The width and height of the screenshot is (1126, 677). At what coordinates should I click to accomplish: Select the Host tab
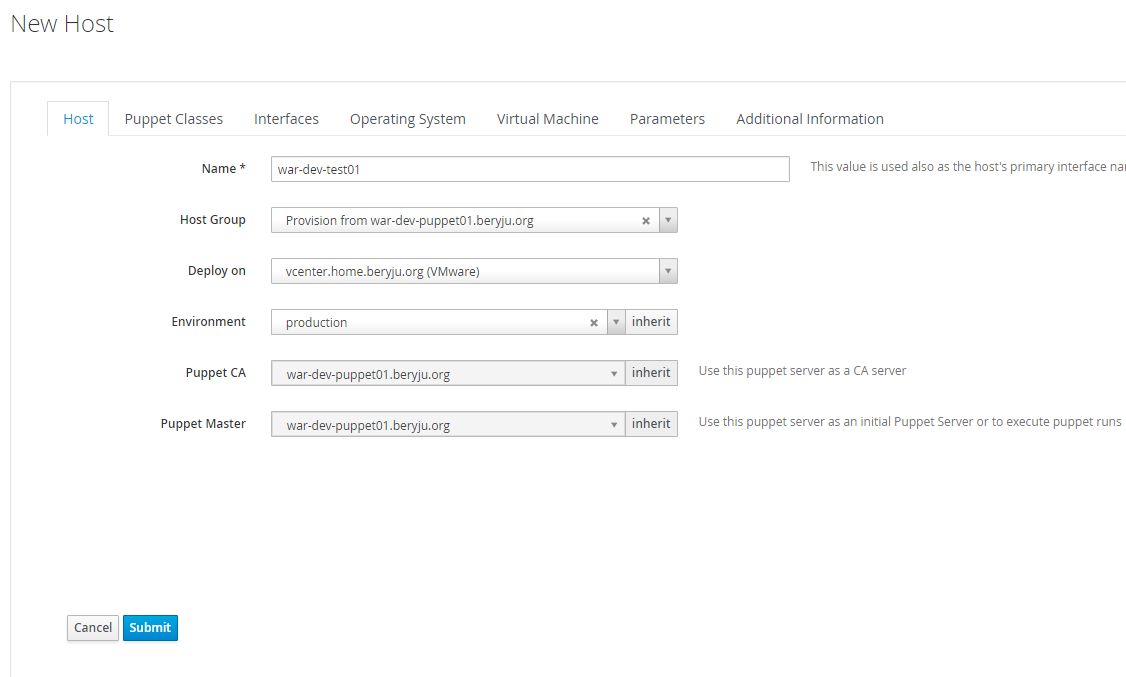77,118
